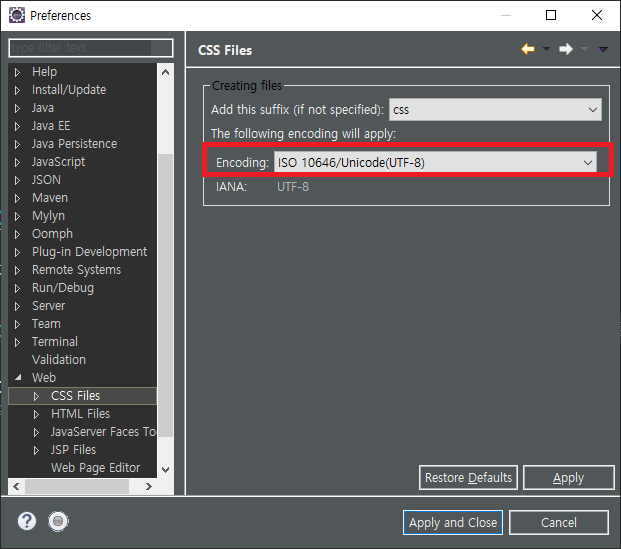
Task: Select the Validation preference page
Action: pos(59,360)
